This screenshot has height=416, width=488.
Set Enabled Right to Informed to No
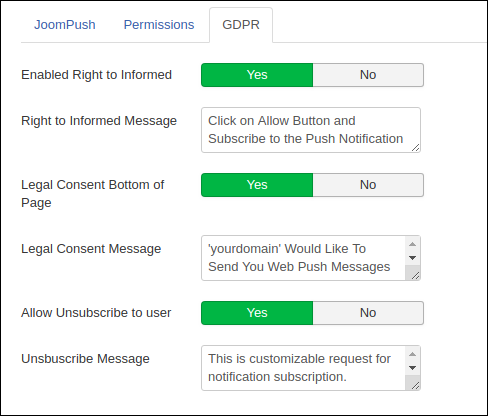click(368, 75)
